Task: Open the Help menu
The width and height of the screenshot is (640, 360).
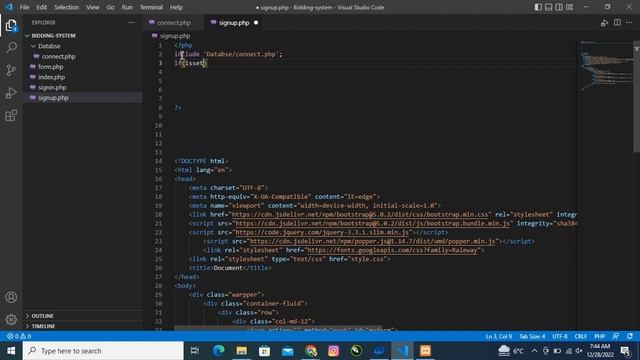Action: click(x=176, y=7)
